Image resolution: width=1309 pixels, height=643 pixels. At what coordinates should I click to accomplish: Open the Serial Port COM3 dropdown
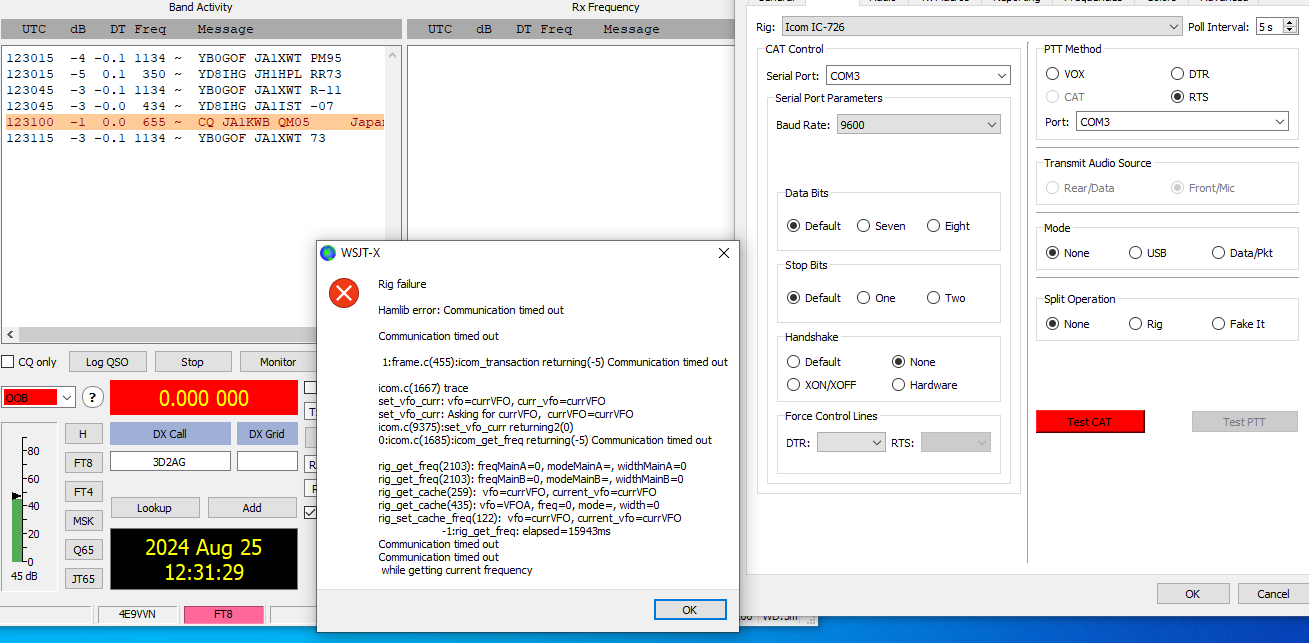coord(918,75)
